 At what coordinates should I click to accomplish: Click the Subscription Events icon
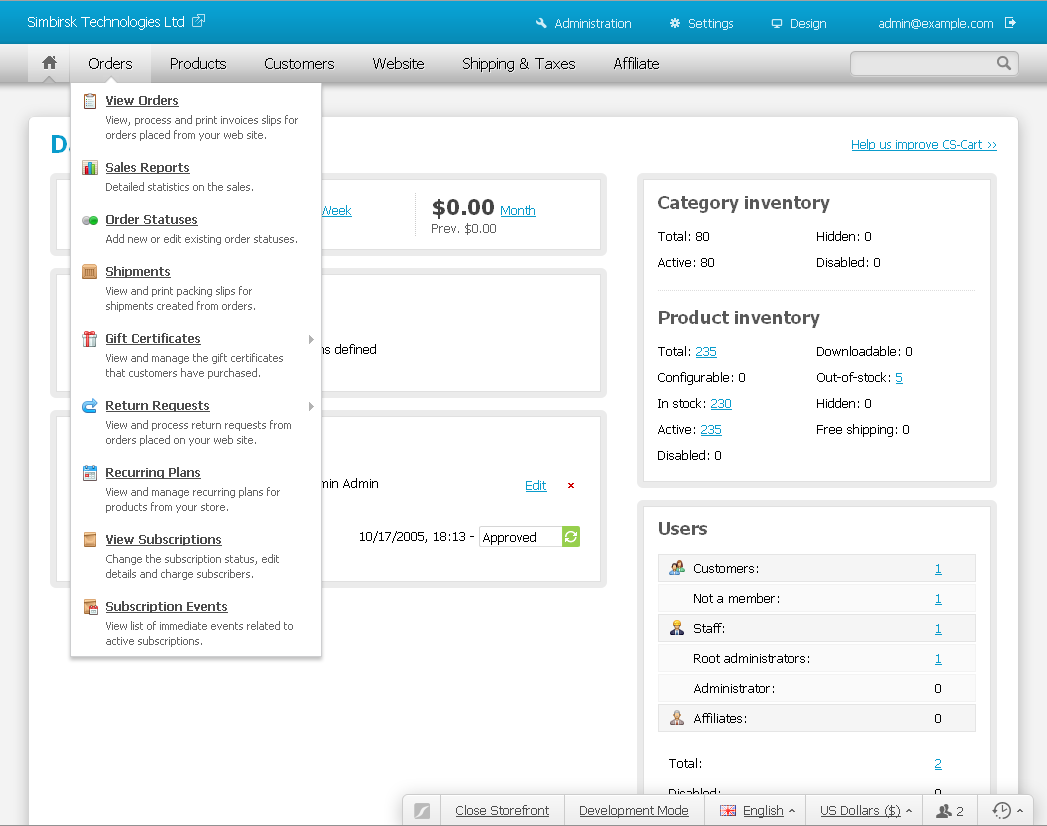point(90,606)
